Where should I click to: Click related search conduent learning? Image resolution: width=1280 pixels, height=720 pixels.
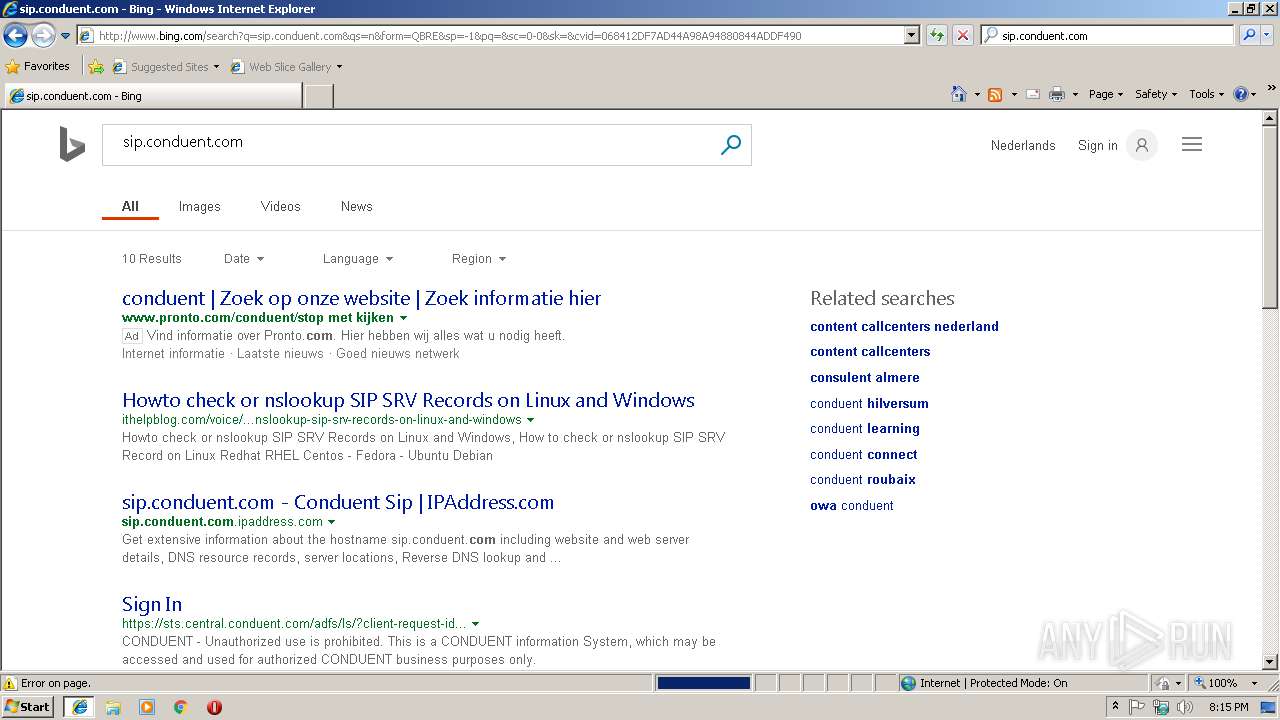point(865,428)
